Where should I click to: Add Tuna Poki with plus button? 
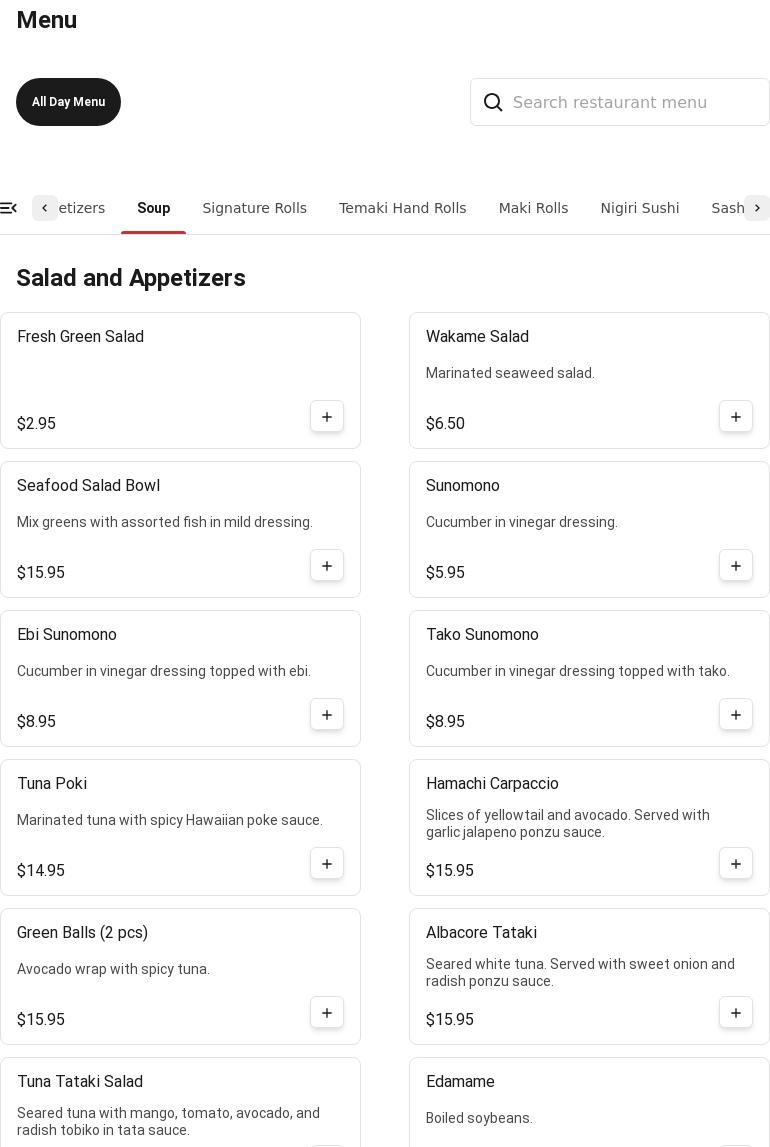tap(327, 864)
